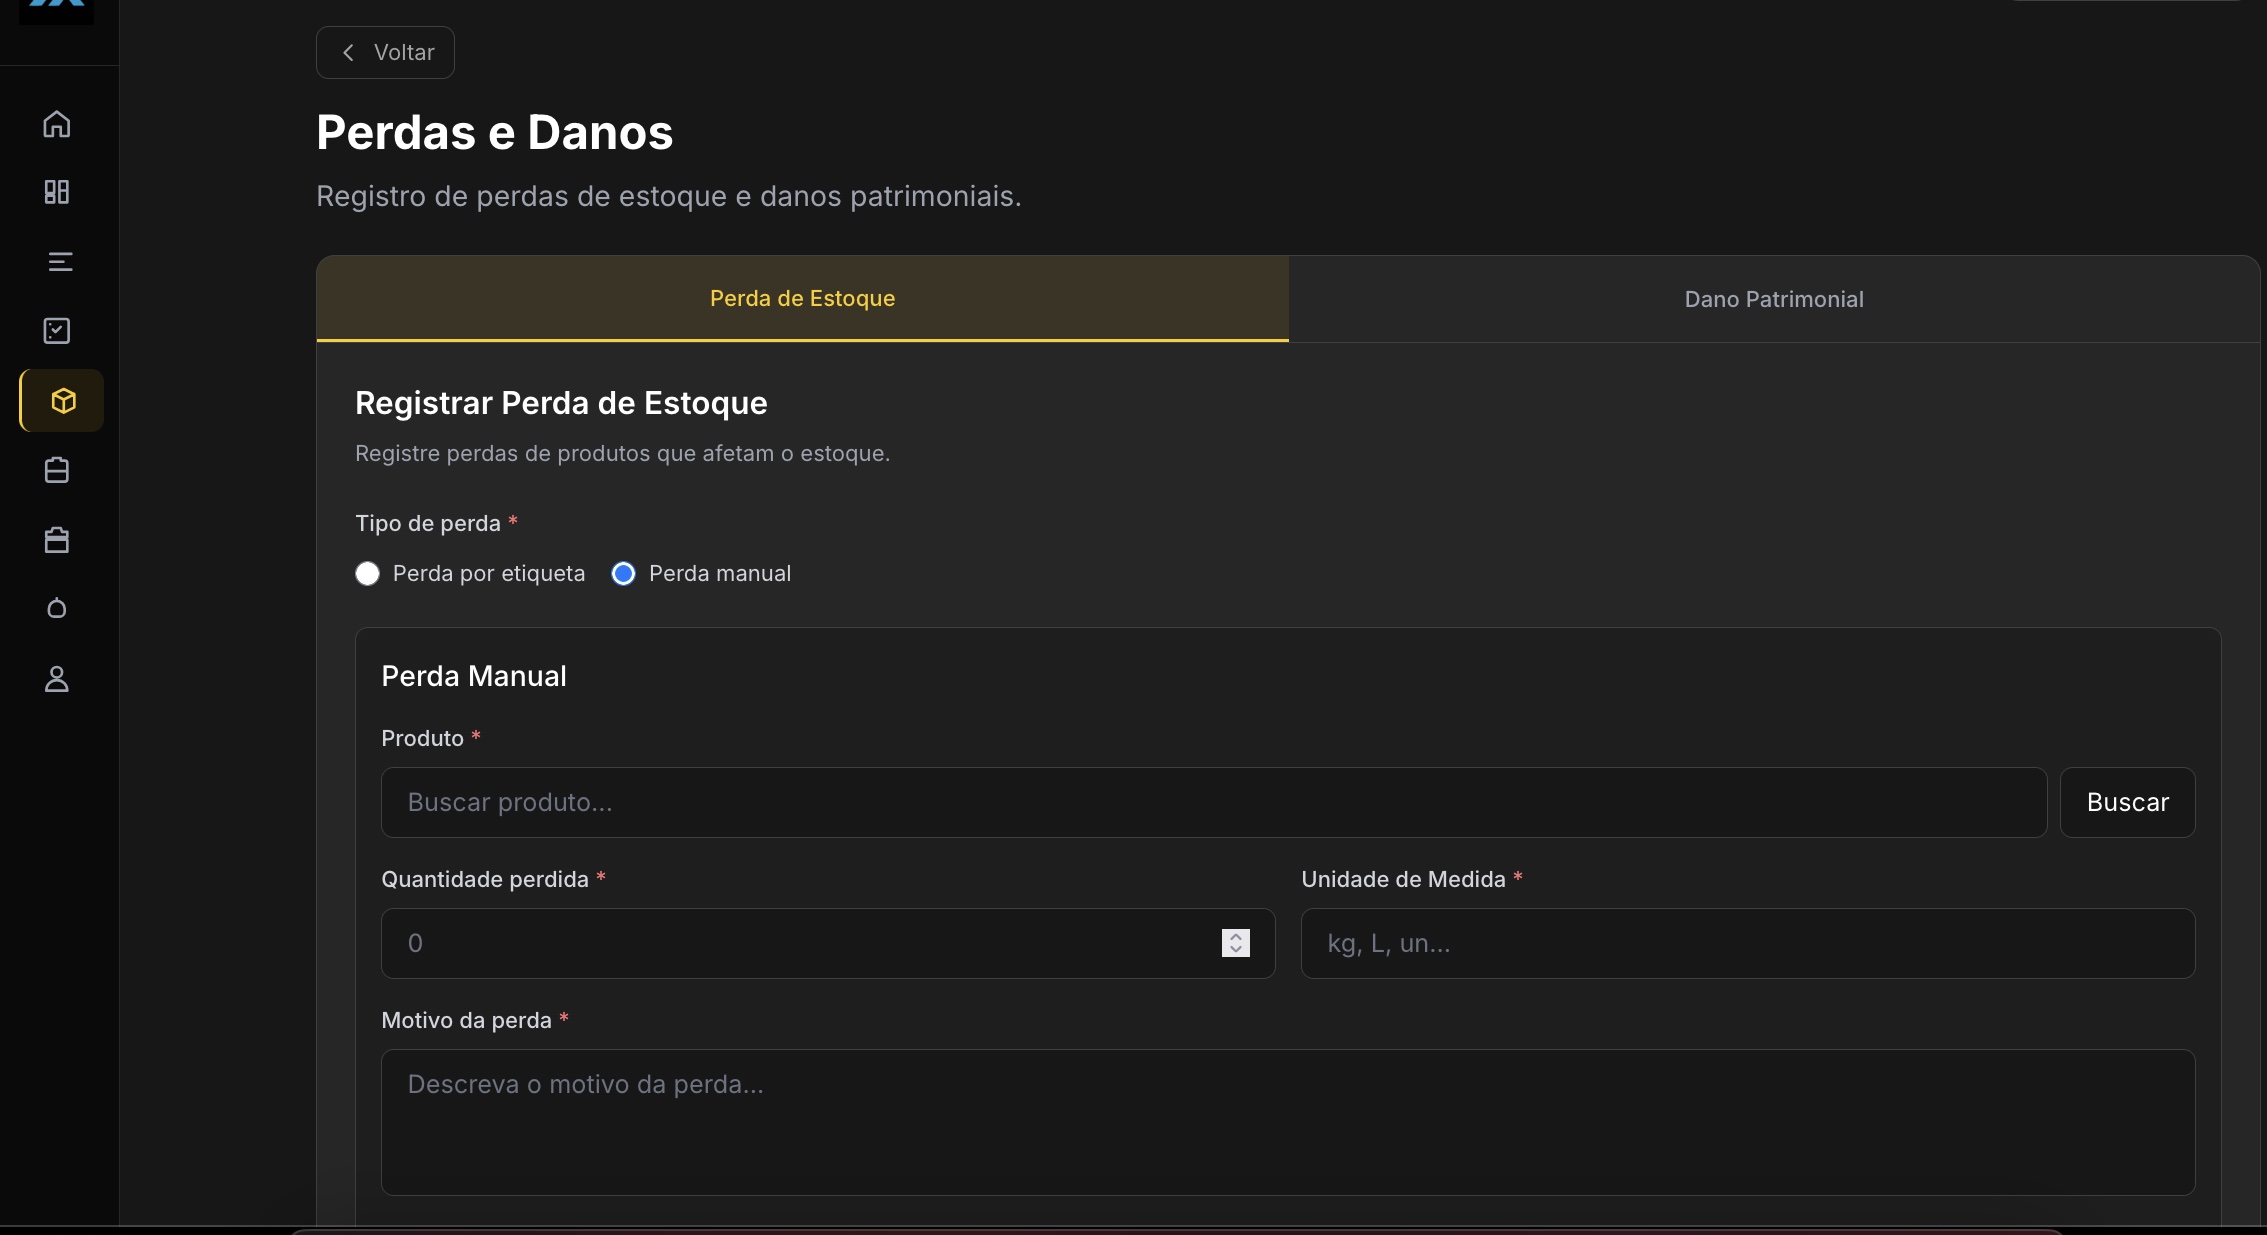Click the Perda Manual section title

coord(474,676)
